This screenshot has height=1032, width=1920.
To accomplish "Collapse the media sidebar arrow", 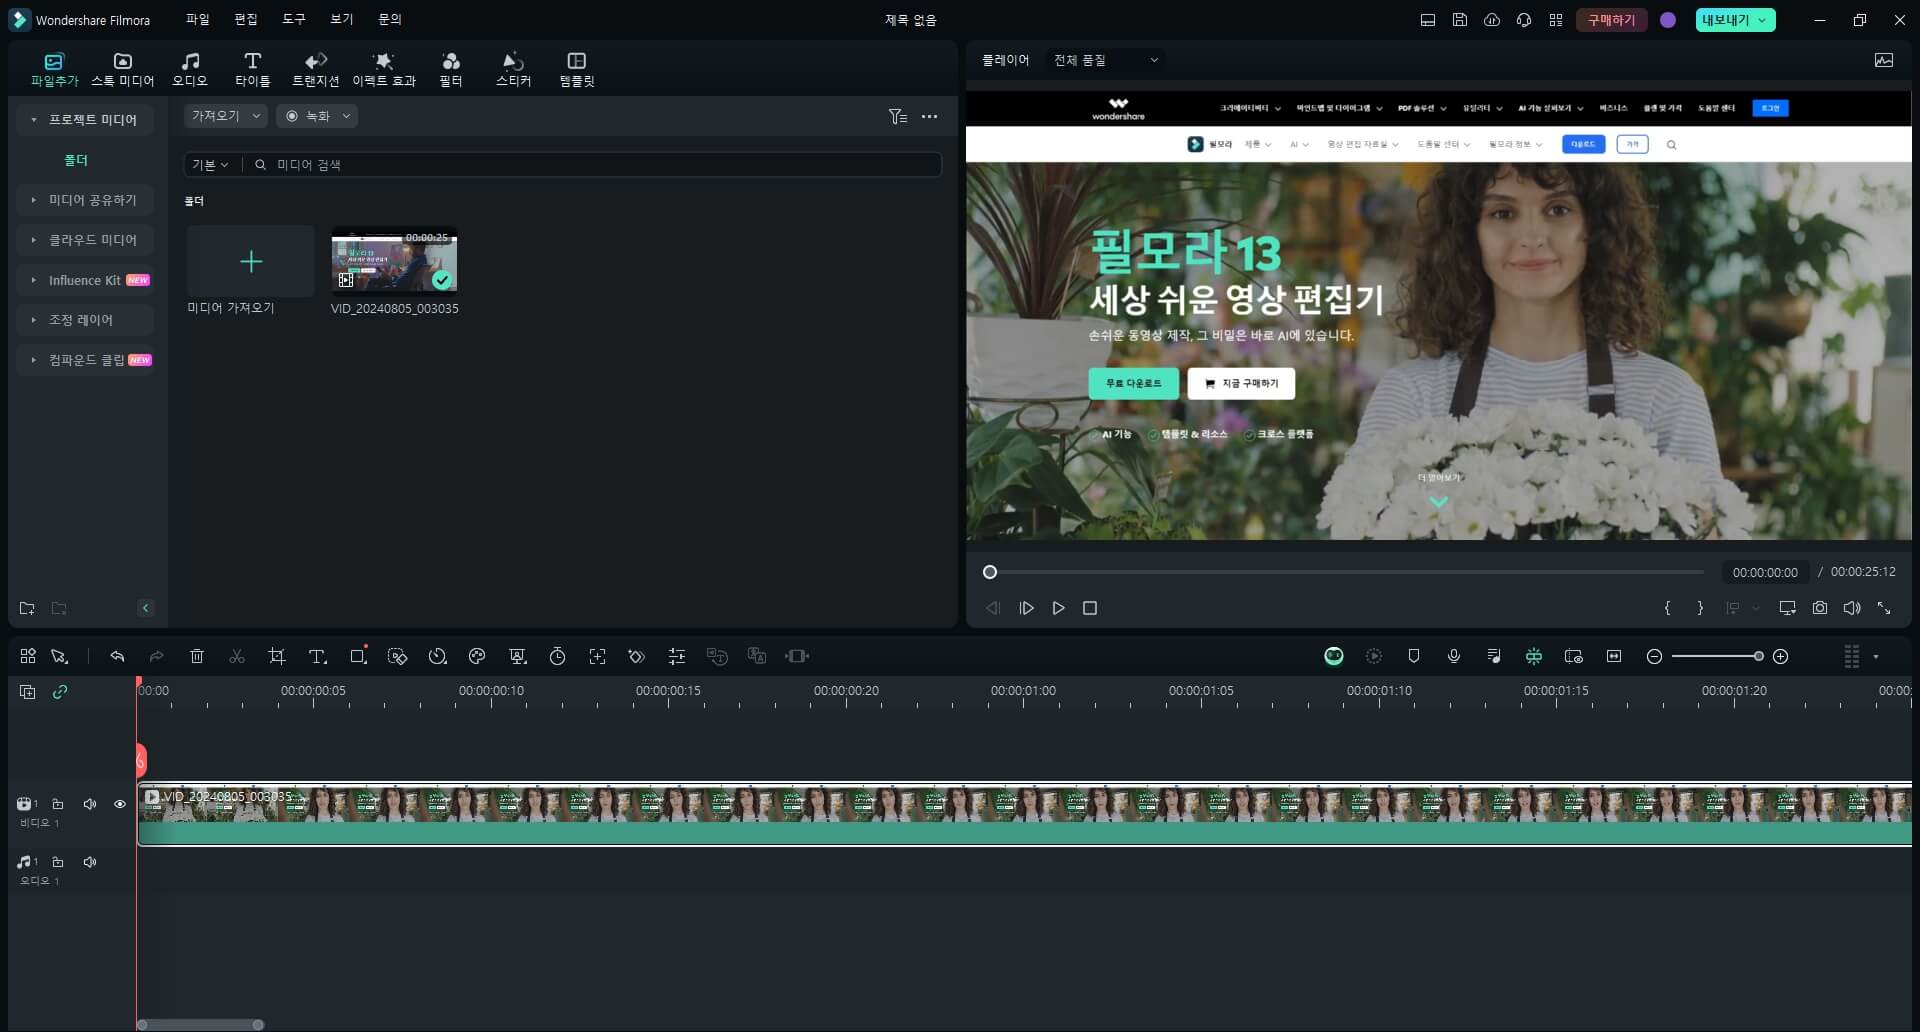I will click(146, 608).
